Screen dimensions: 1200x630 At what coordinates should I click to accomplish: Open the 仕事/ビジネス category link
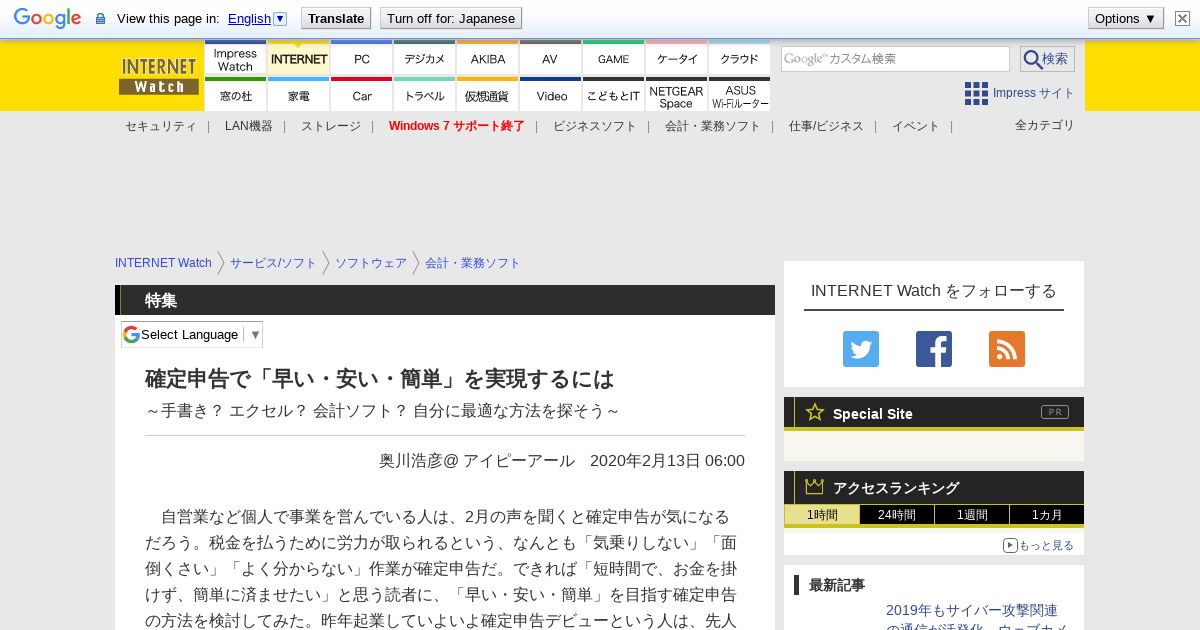pos(826,126)
